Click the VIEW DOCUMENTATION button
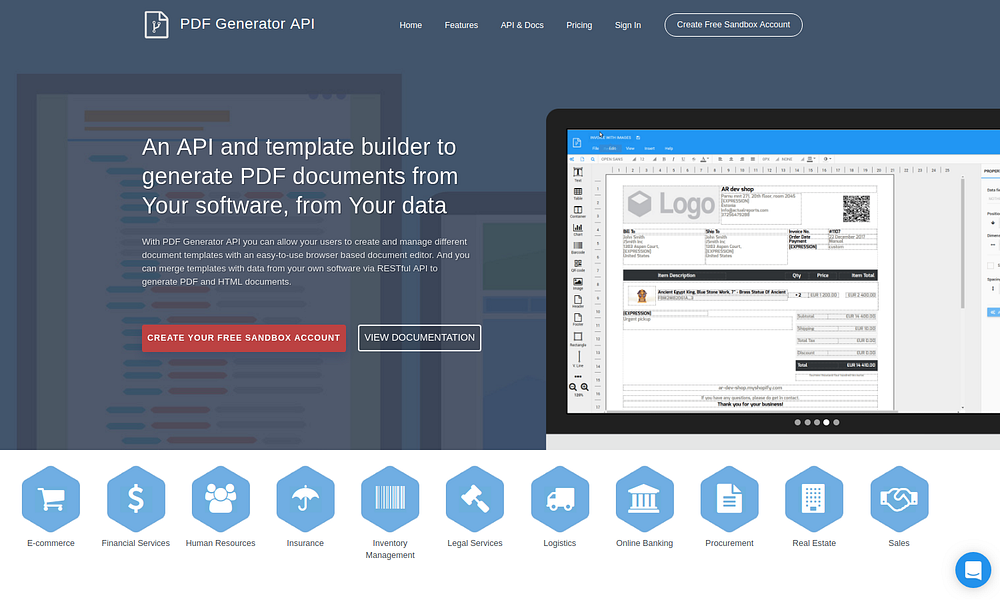This screenshot has width=1000, height=600. click(x=419, y=338)
